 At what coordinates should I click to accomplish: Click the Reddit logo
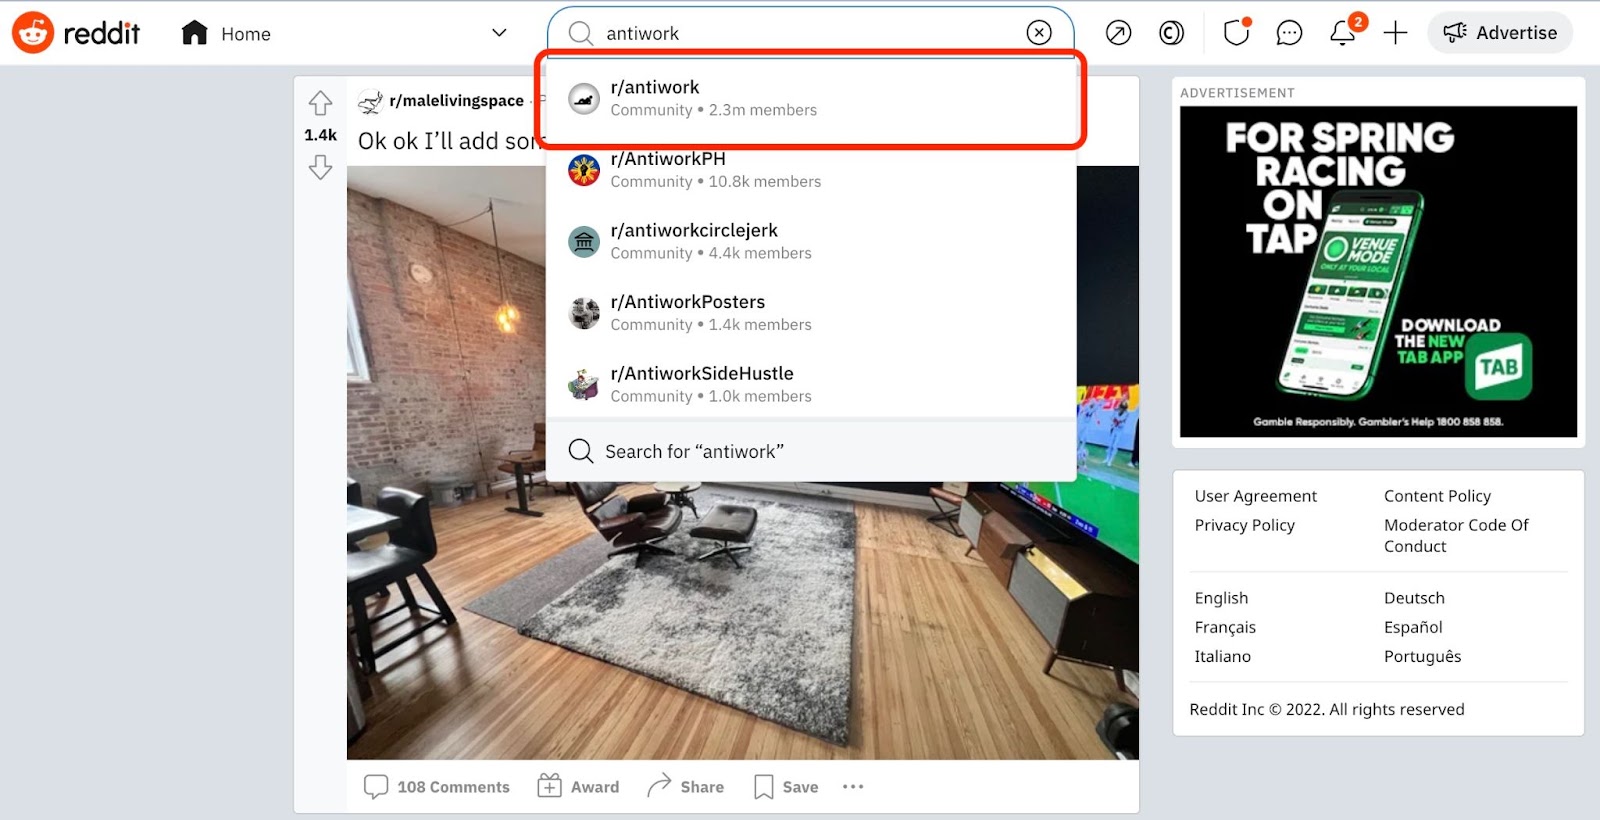pyautogui.click(x=76, y=33)
